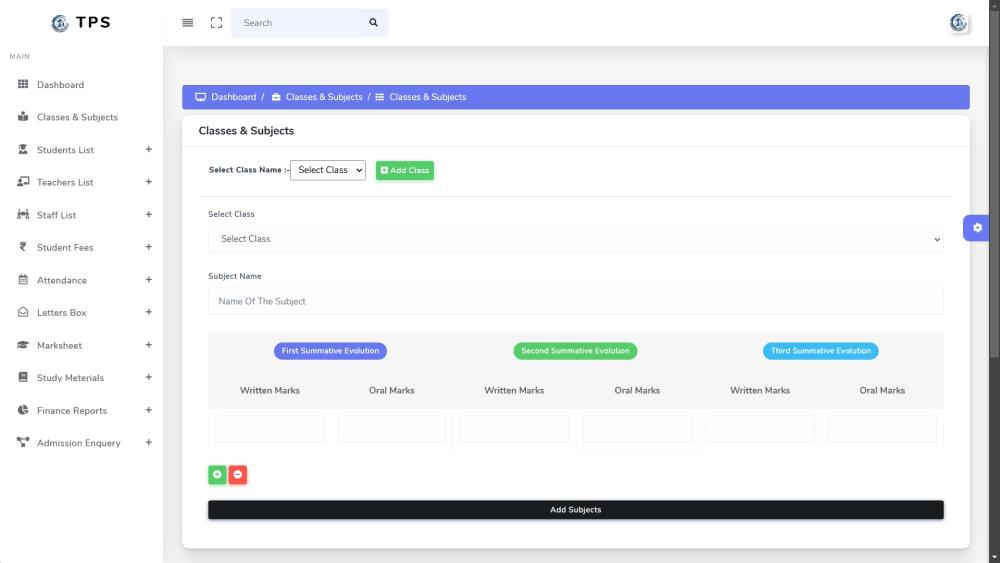Open the settings gear side tab

tap(977, 228)
